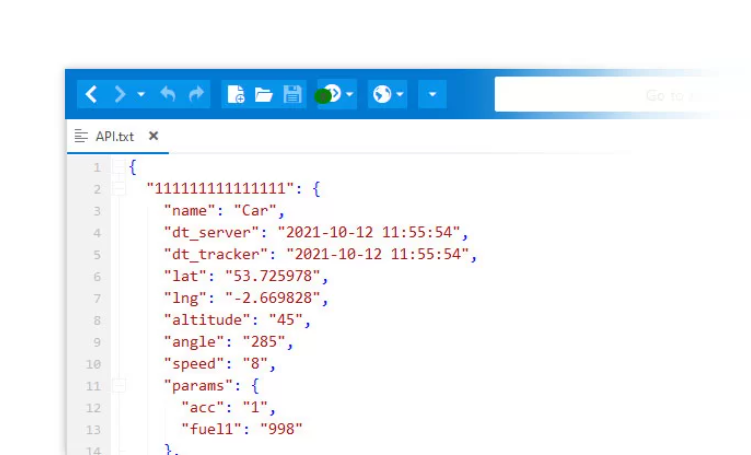The image size is (751, 455).
Task: Collapse the params fold on line 11
Action: (x=119, y=386)
